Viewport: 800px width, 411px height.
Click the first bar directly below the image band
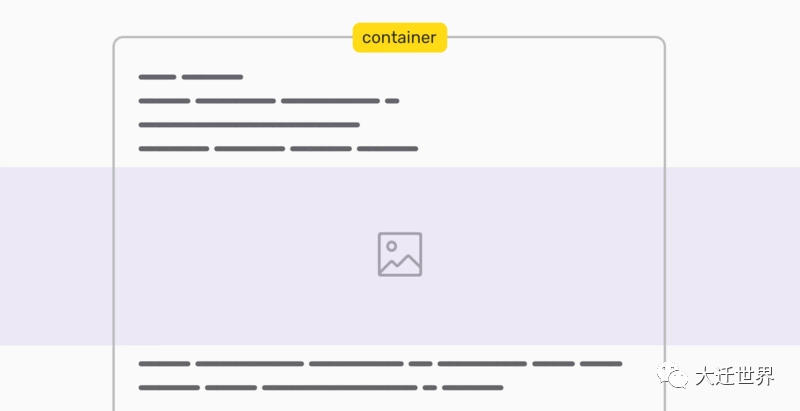164,364
